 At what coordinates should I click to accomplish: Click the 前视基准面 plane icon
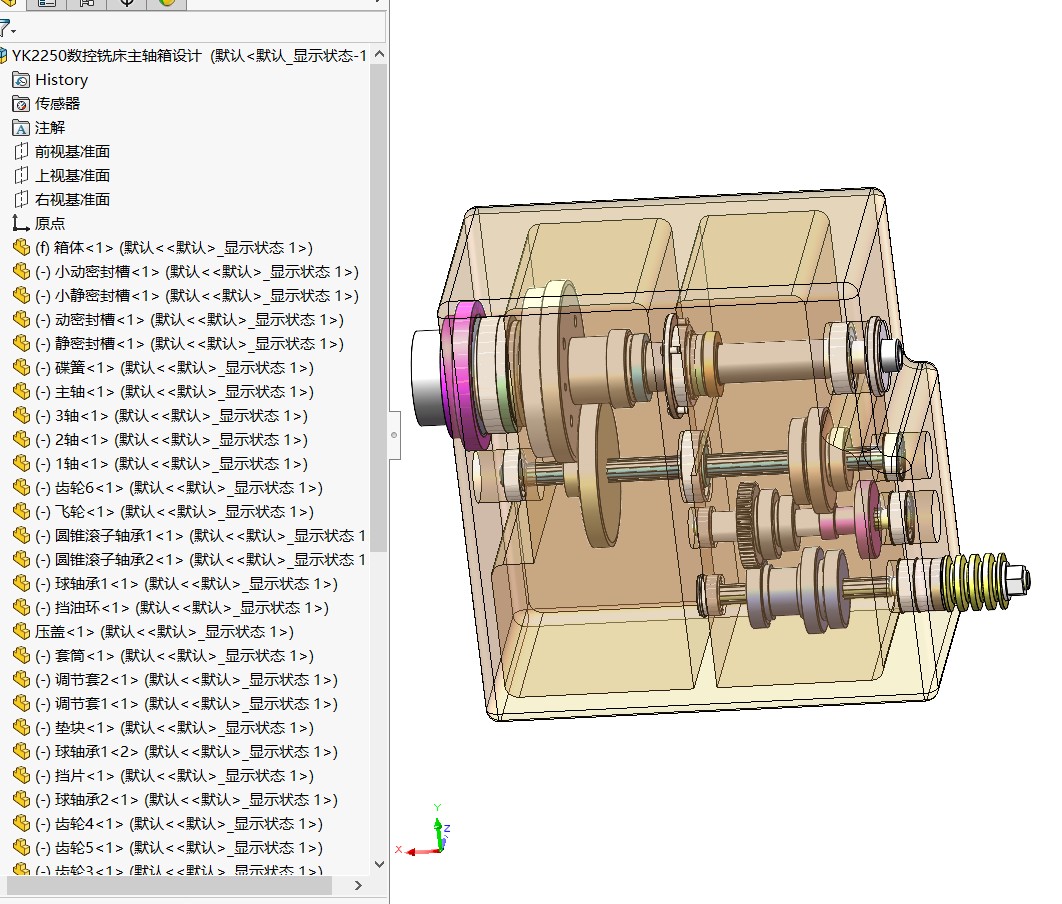[21, 152]
